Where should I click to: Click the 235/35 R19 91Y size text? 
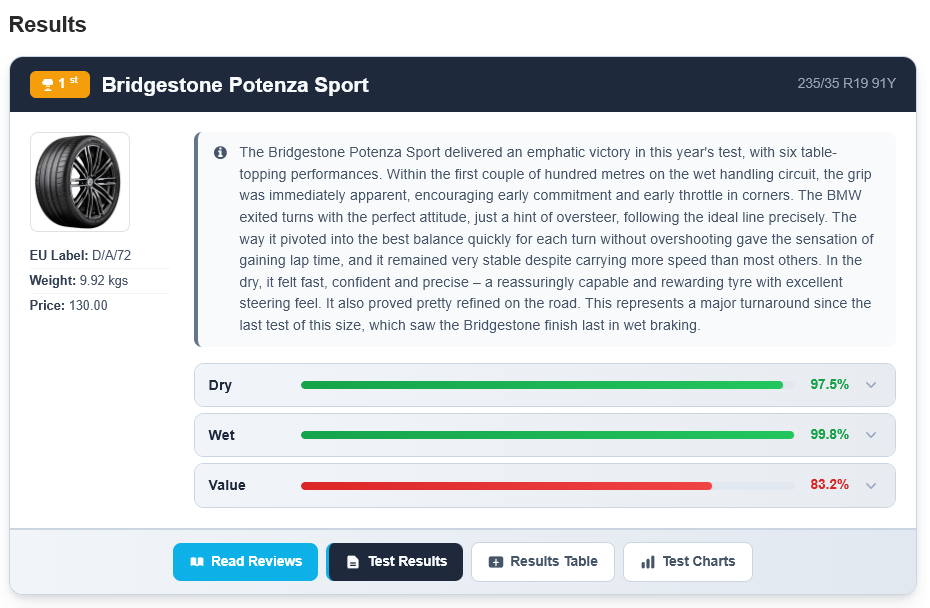pyautogui.click(x=846, y=83)
